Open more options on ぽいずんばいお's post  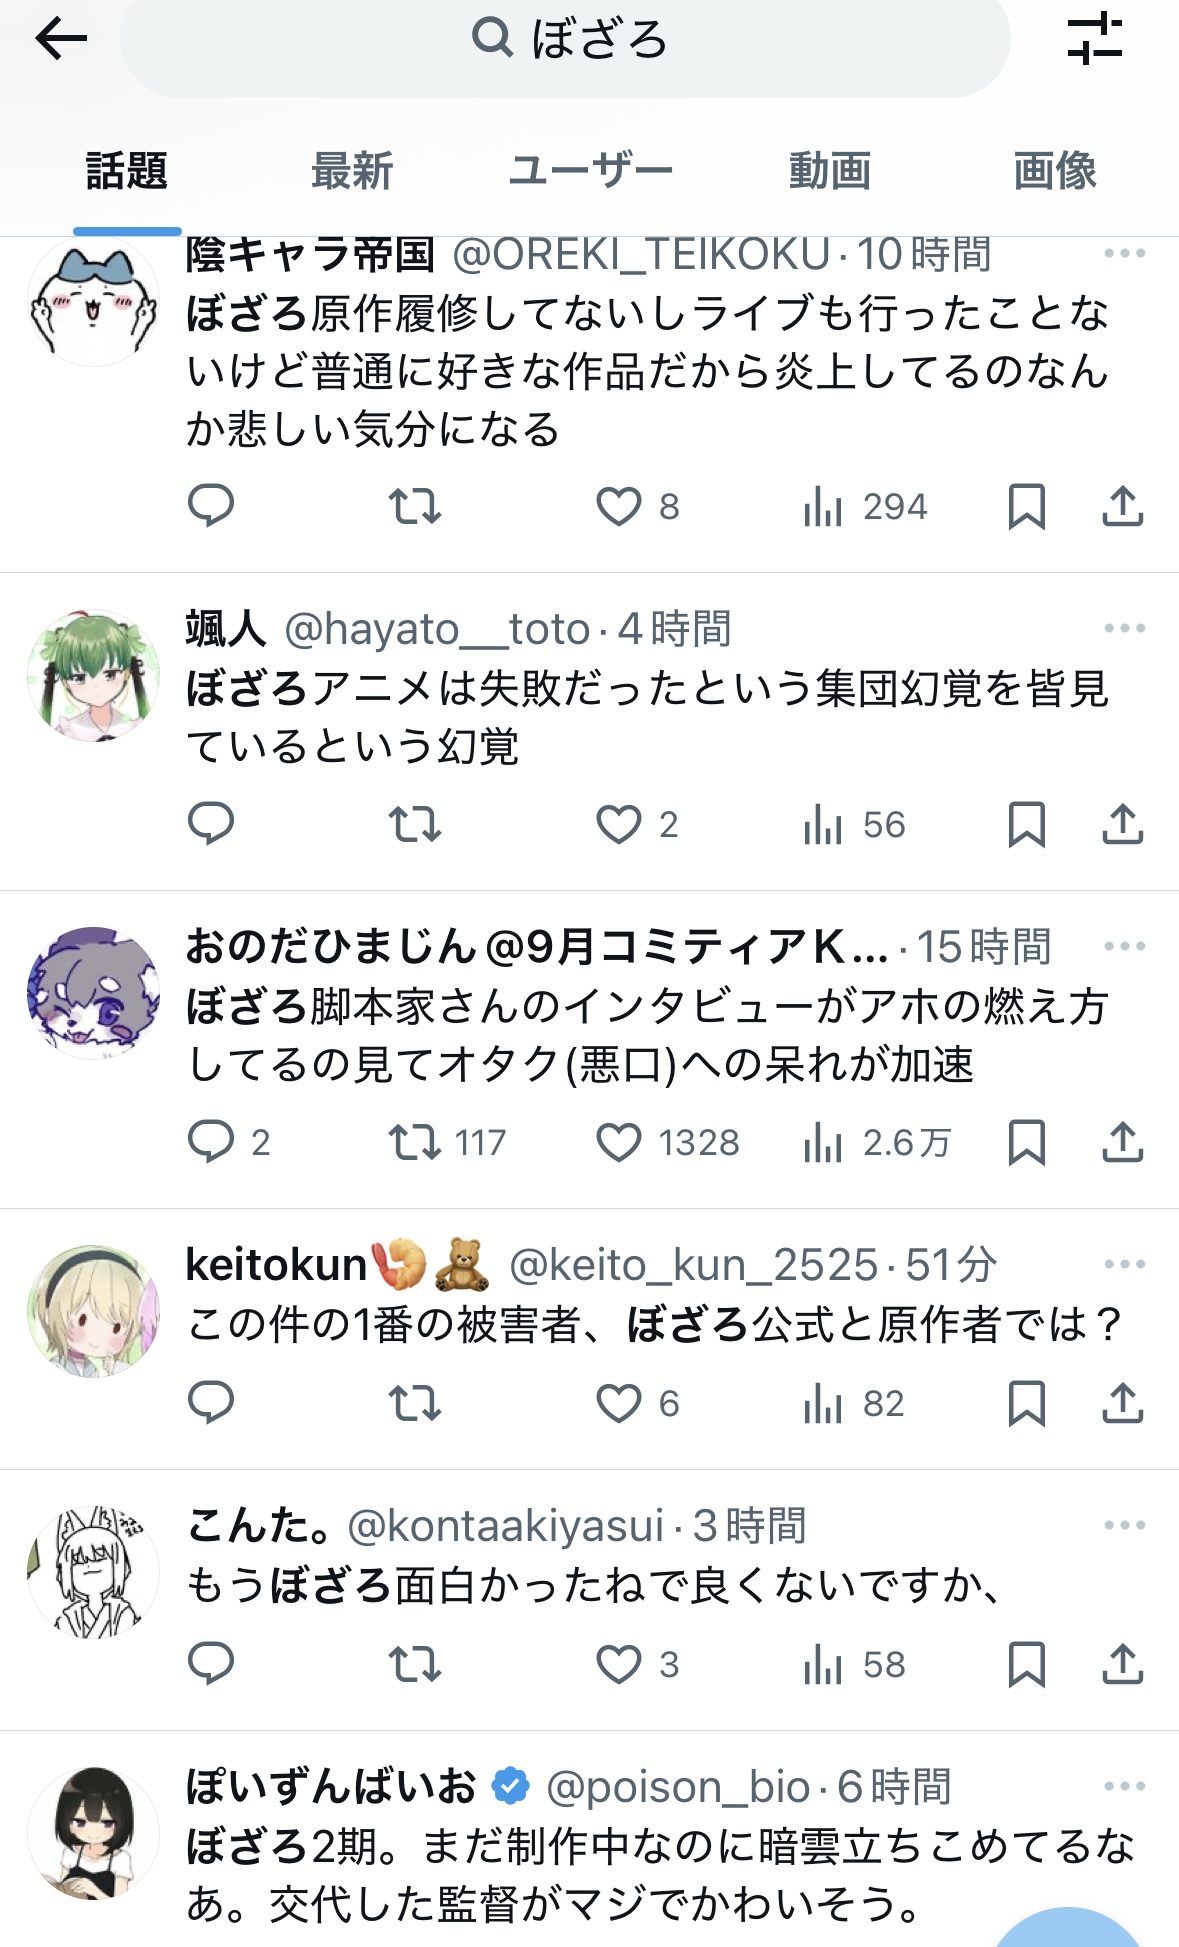coord(1124,1786)
